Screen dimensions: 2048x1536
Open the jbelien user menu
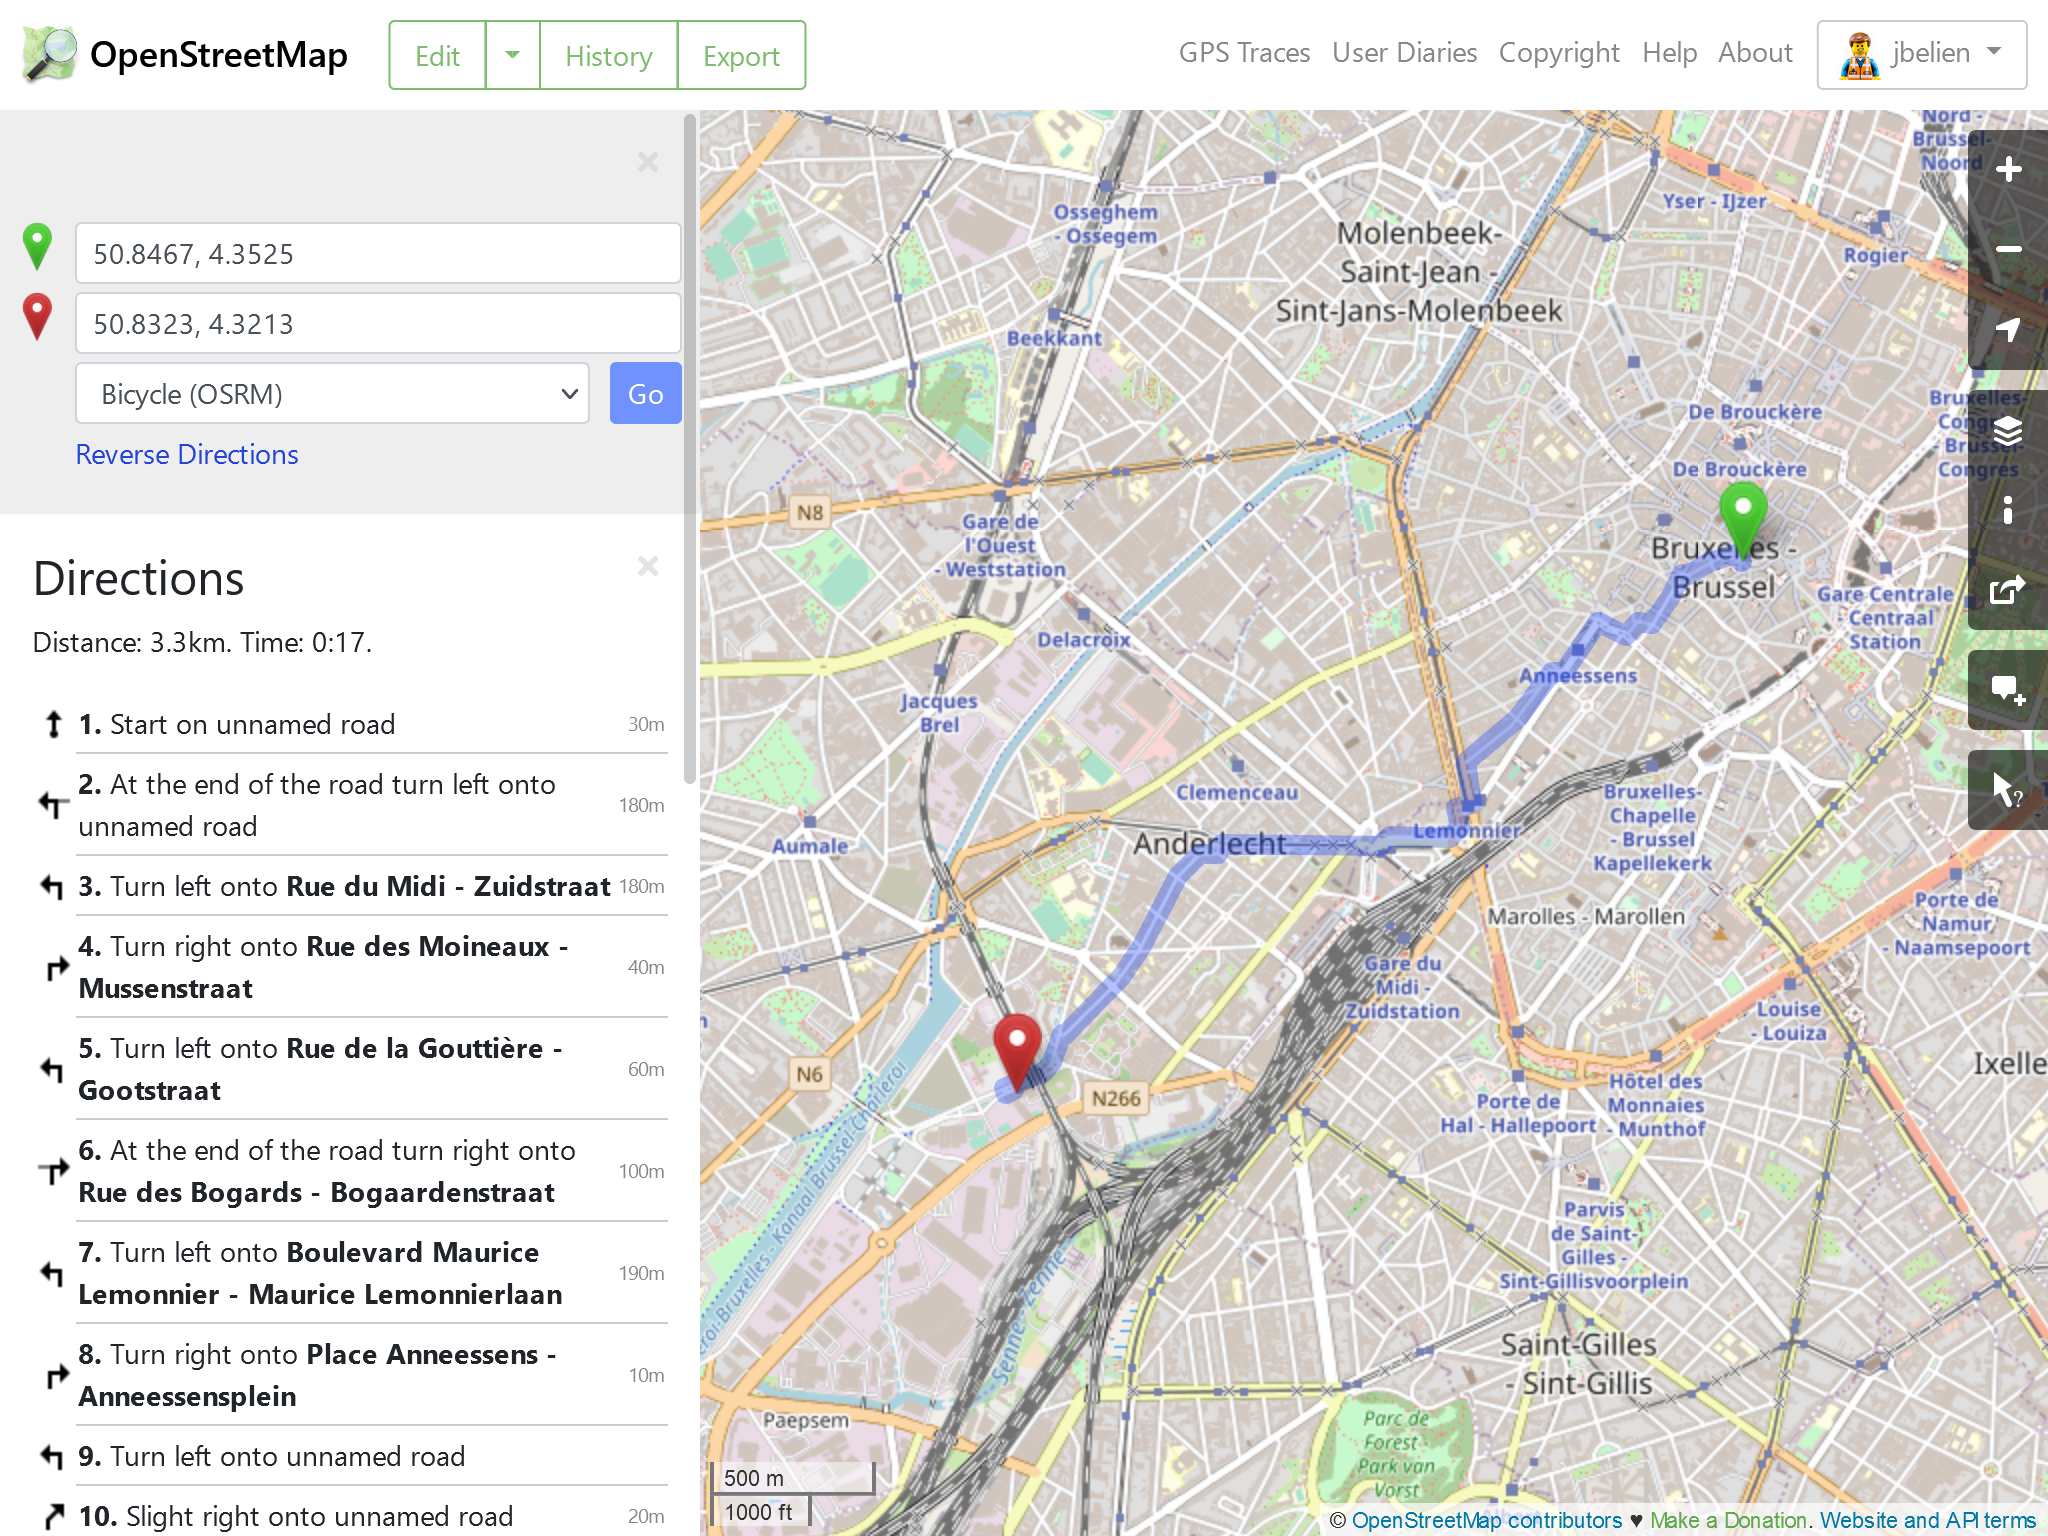[x=1921, y=54]
